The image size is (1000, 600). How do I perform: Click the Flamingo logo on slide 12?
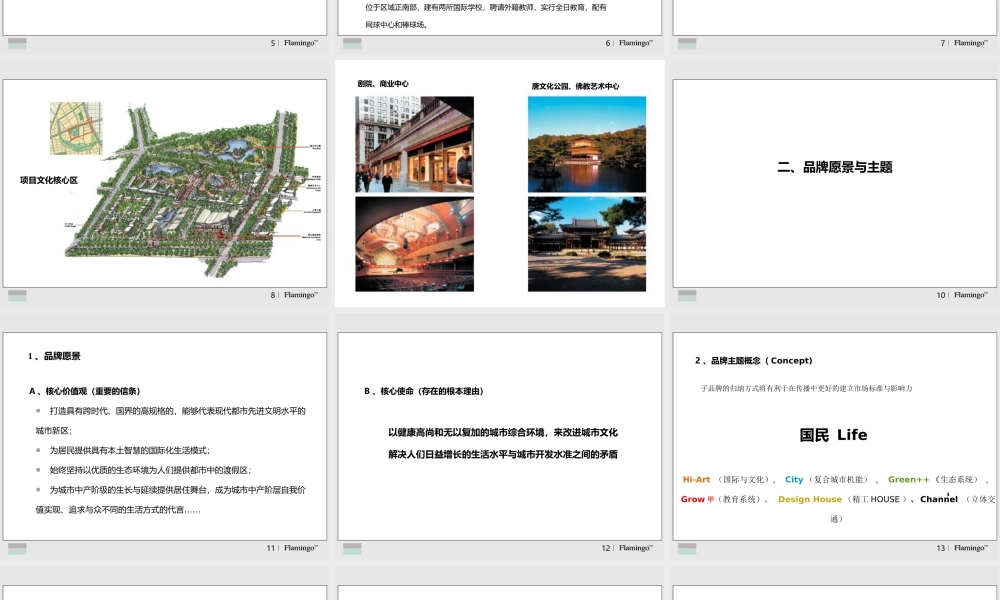pyautogui.click(x=634, y=548)
